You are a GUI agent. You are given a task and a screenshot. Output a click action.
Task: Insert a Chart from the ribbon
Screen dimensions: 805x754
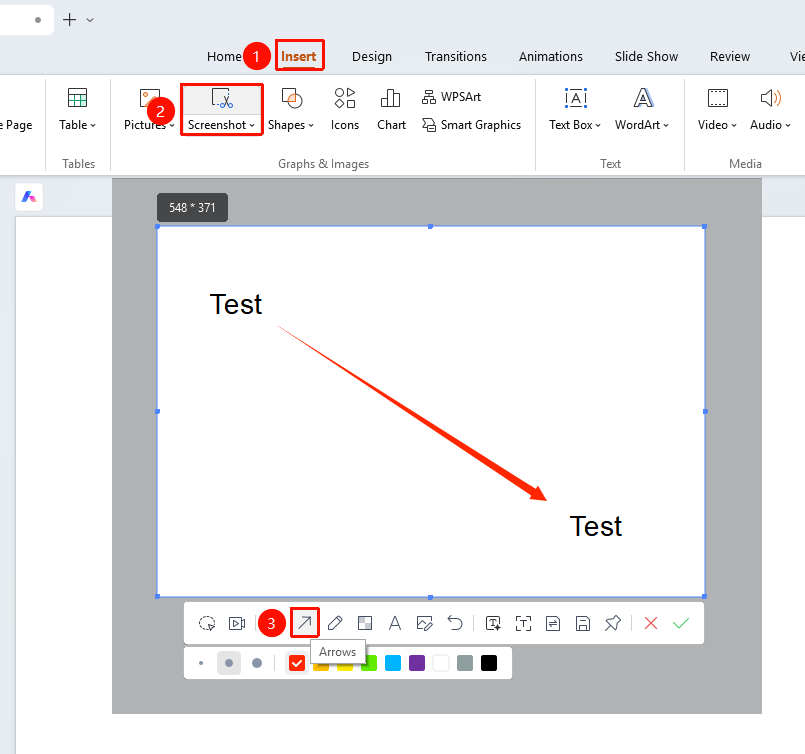click(x=391, y=109)
